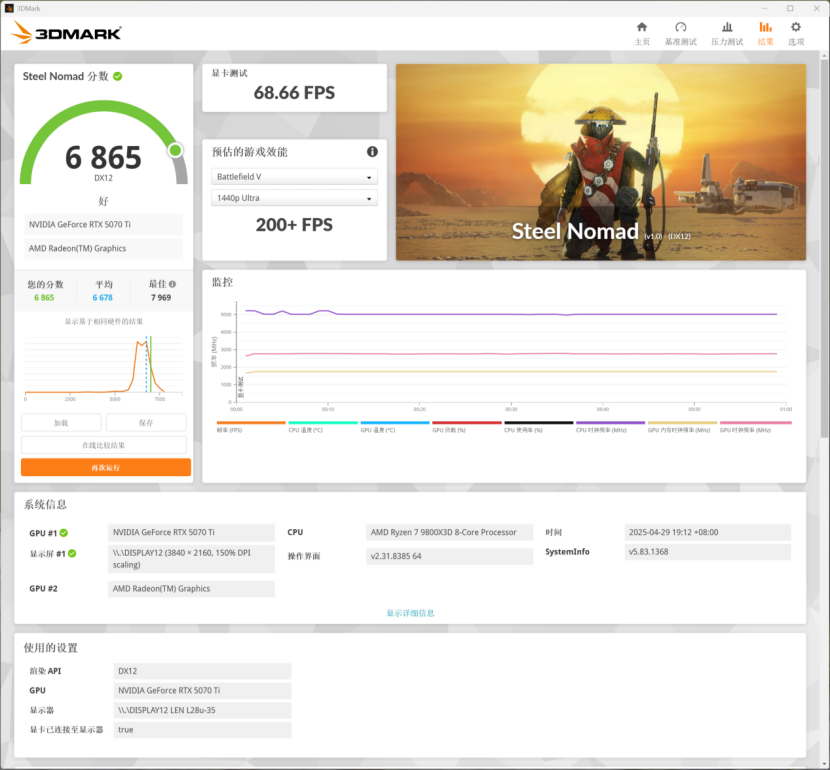Open the Home (主页) tab

642,33
